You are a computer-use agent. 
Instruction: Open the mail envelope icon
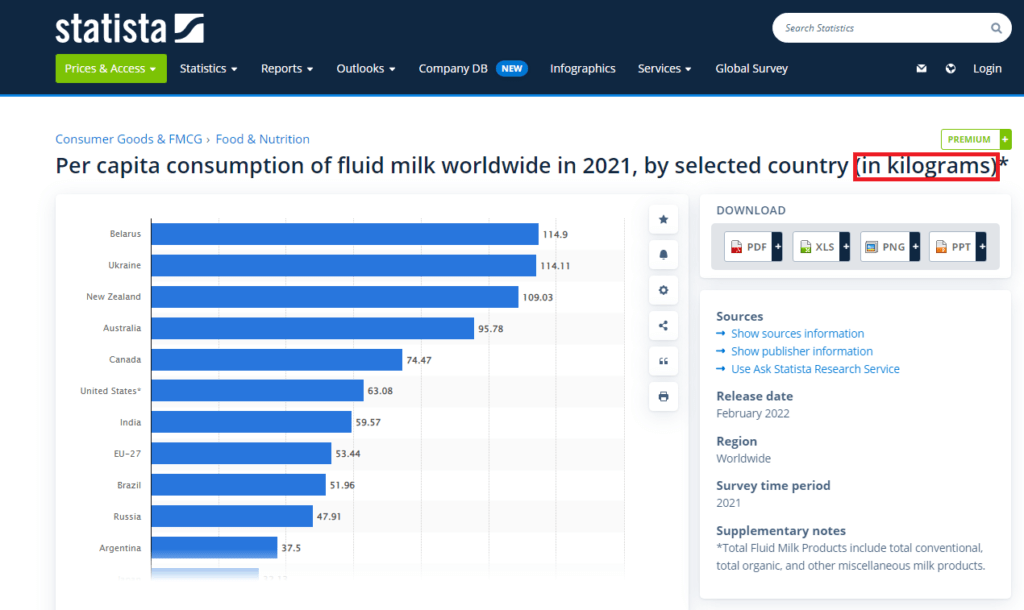(921, 69)
